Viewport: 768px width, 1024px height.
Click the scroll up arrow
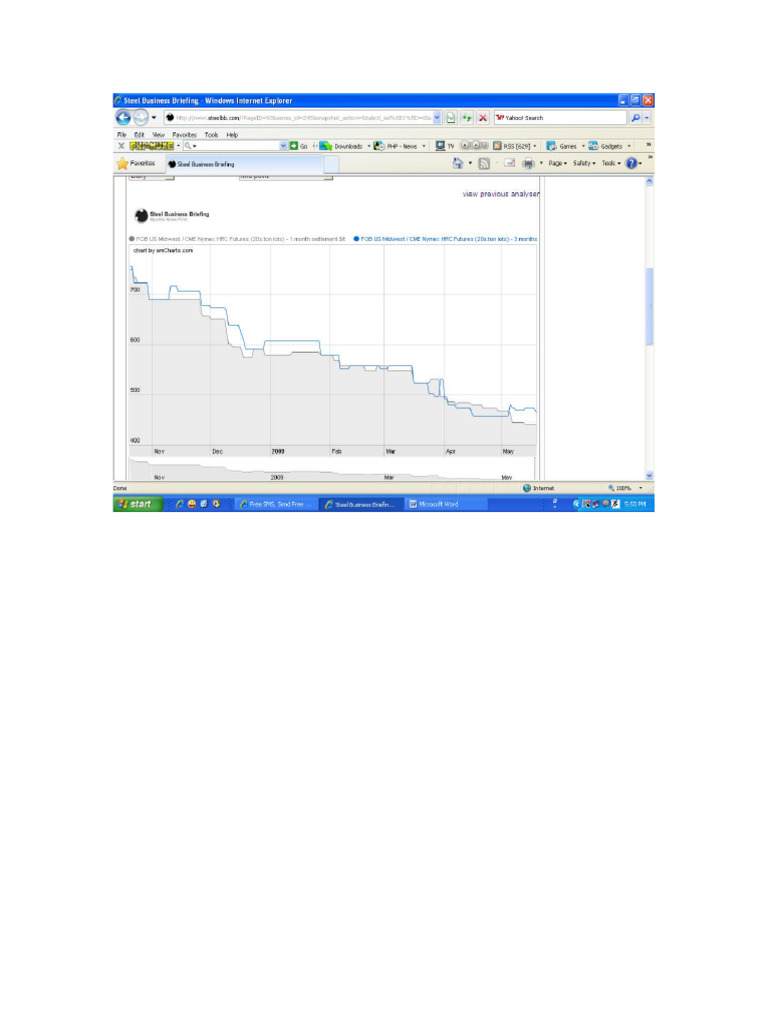[x=649, y=181]
